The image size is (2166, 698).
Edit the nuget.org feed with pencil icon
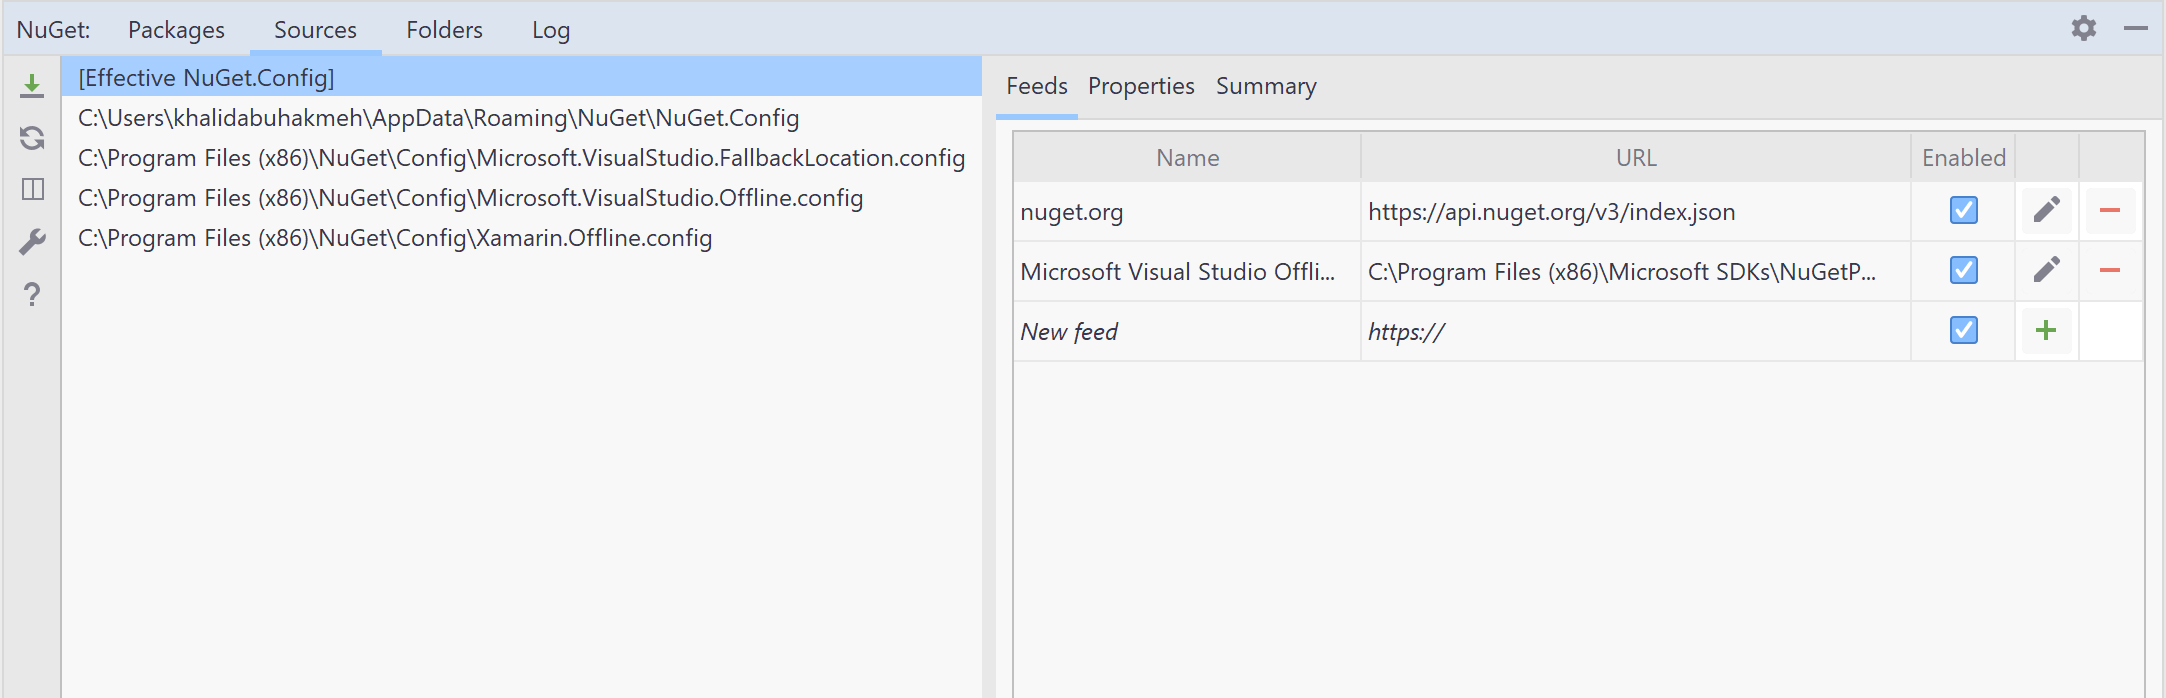point(2046,210)
